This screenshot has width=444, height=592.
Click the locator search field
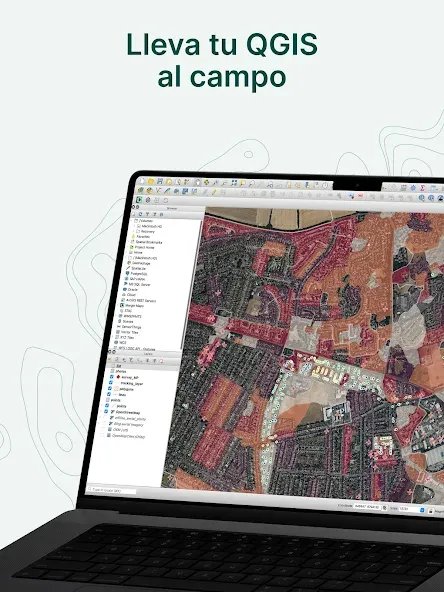click(112, 490)
